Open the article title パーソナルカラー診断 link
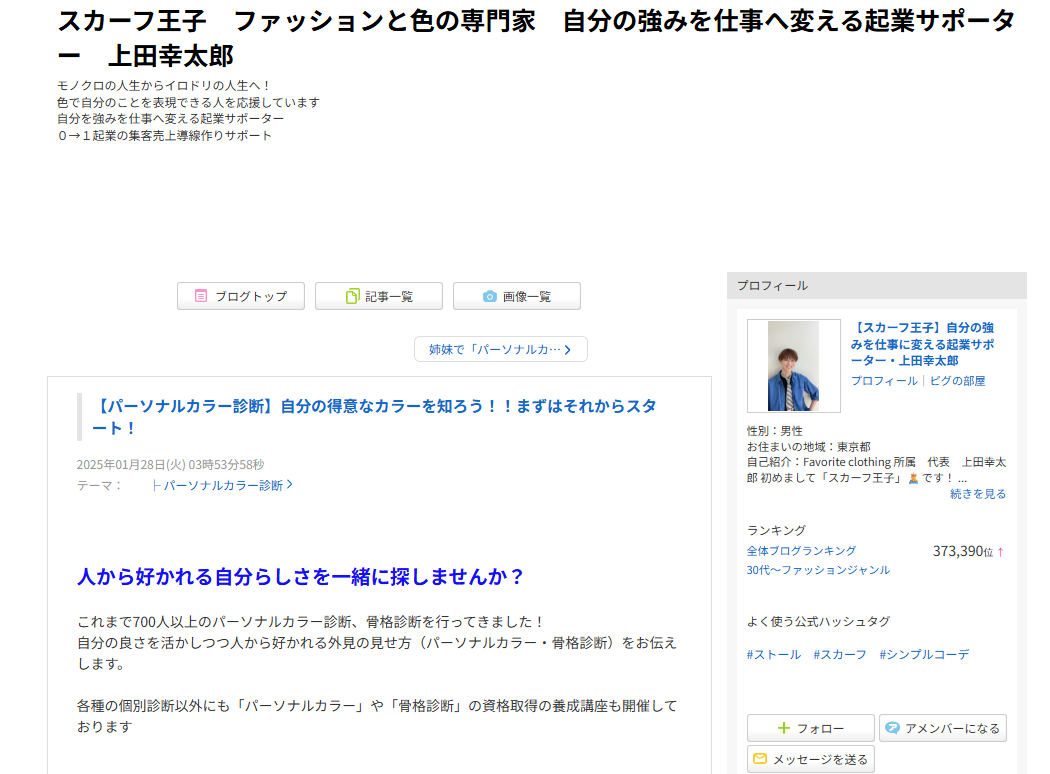 point(376,416)
